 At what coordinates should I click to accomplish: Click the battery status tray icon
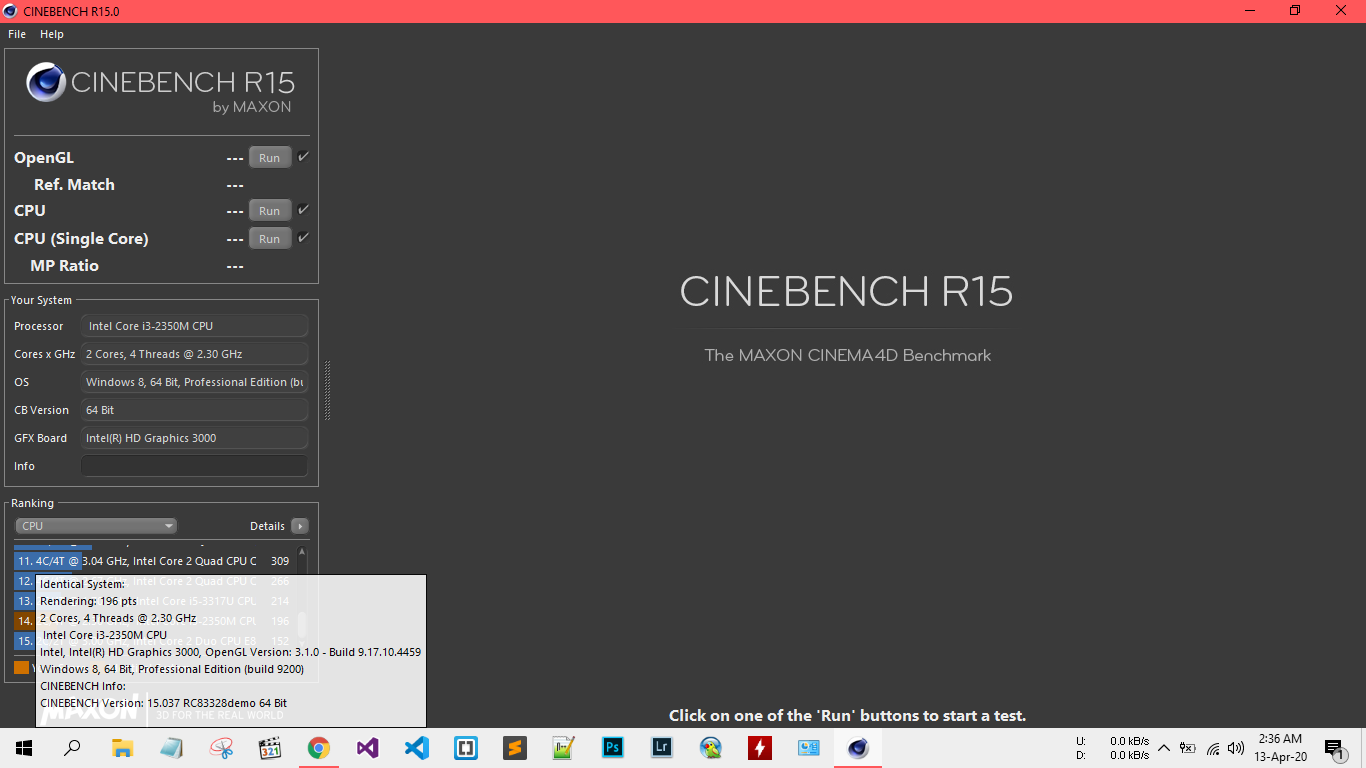tap(1188, 748)
